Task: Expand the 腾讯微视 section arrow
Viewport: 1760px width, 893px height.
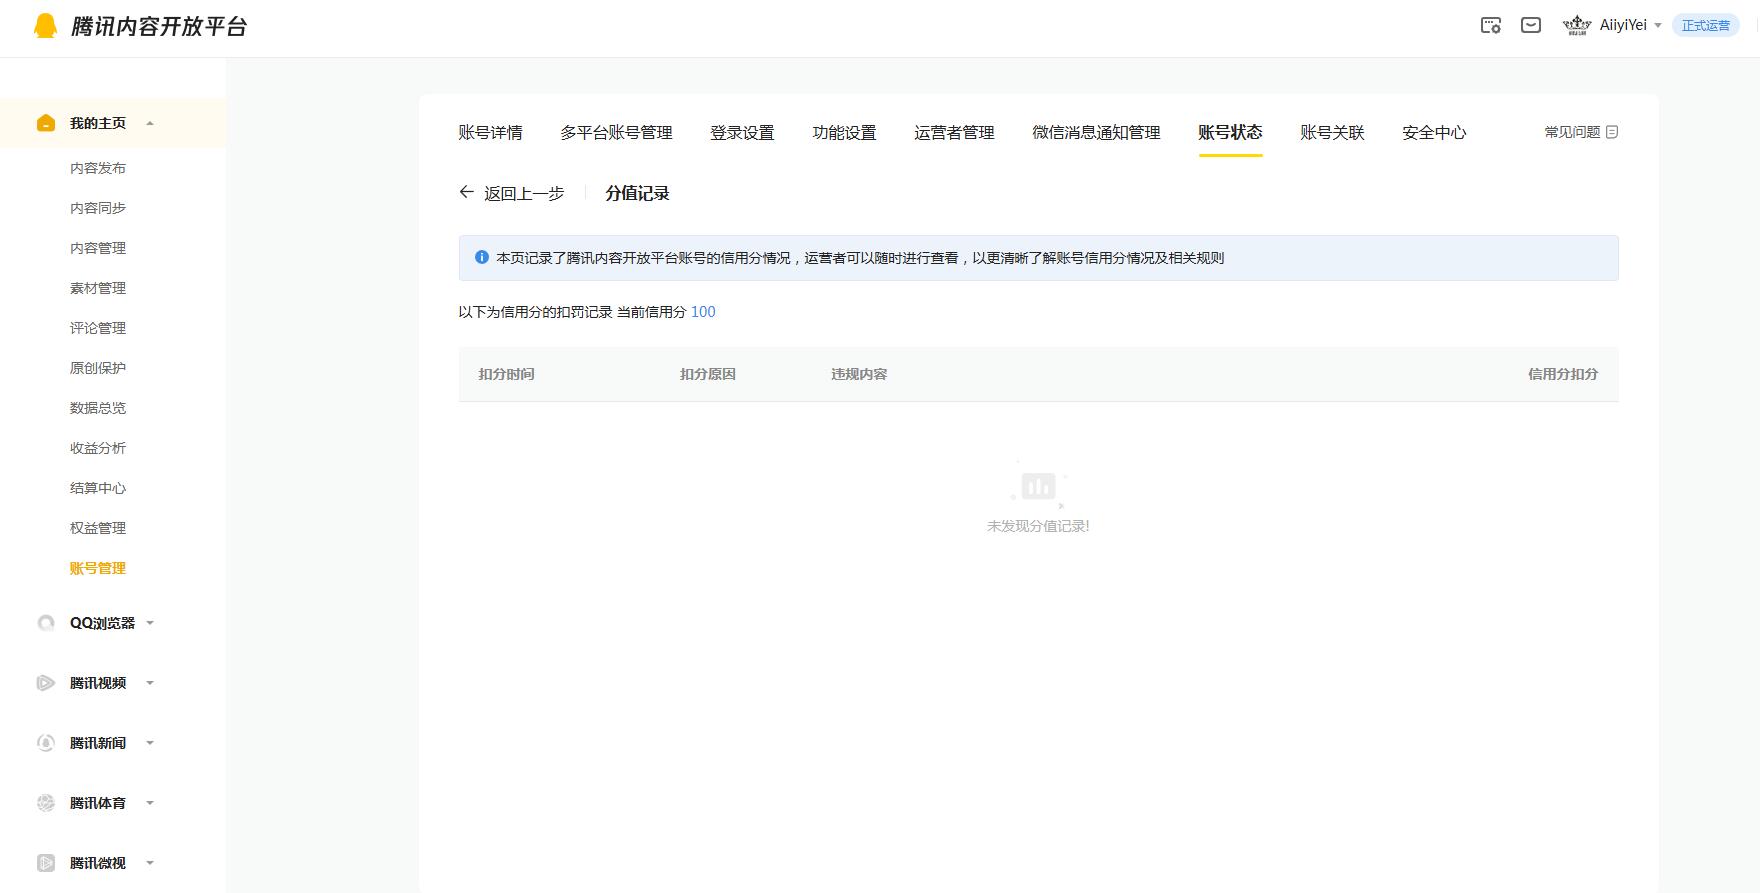Action: click(150, 863)
